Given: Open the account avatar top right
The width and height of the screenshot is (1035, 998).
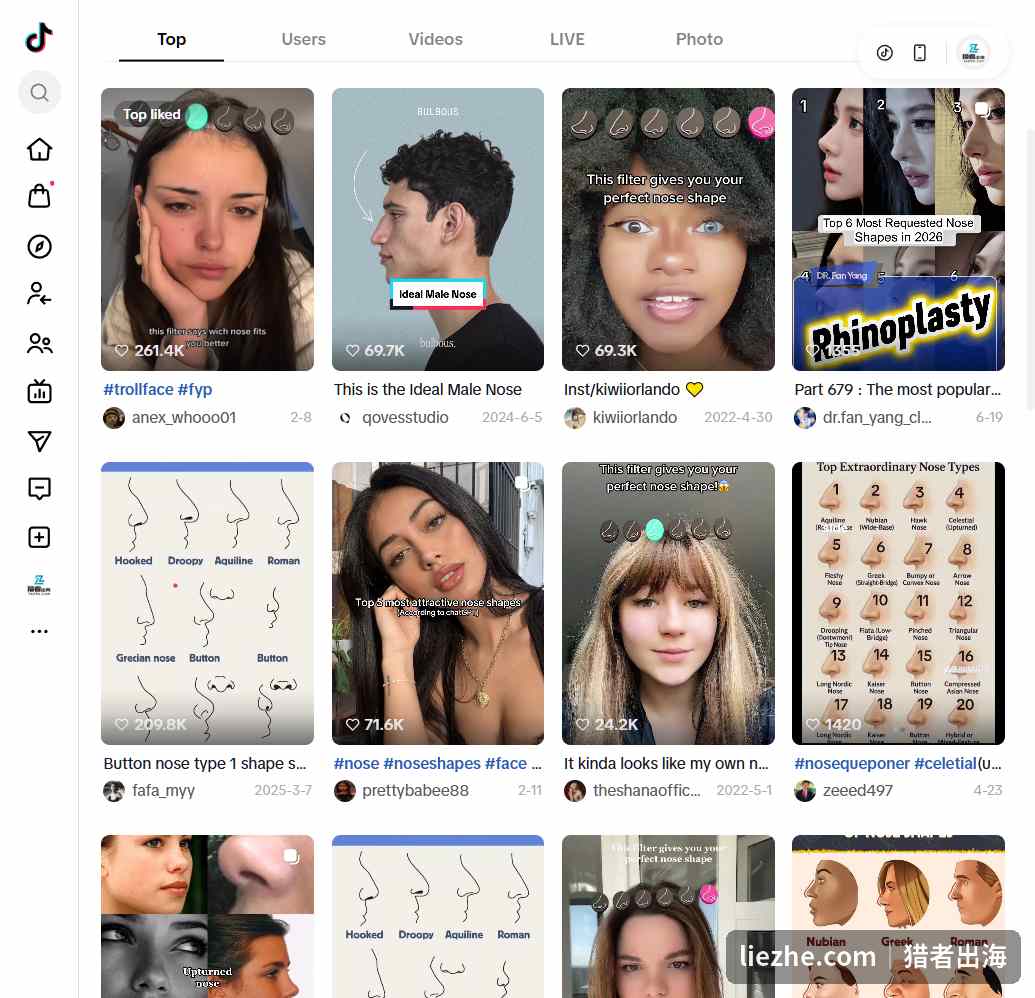Looking at the screenshot, I should (x=973, y=53).
